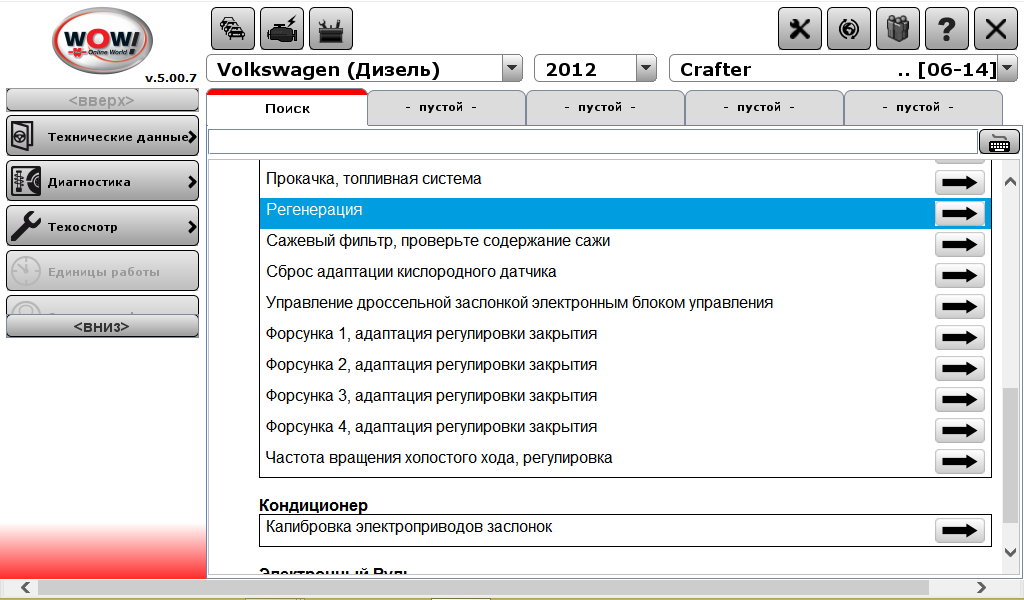Select Форсунка 2, адаптация регулировки закрытия
The image size is (1024, 600).
pyautogui.click(x=431, y=365)
